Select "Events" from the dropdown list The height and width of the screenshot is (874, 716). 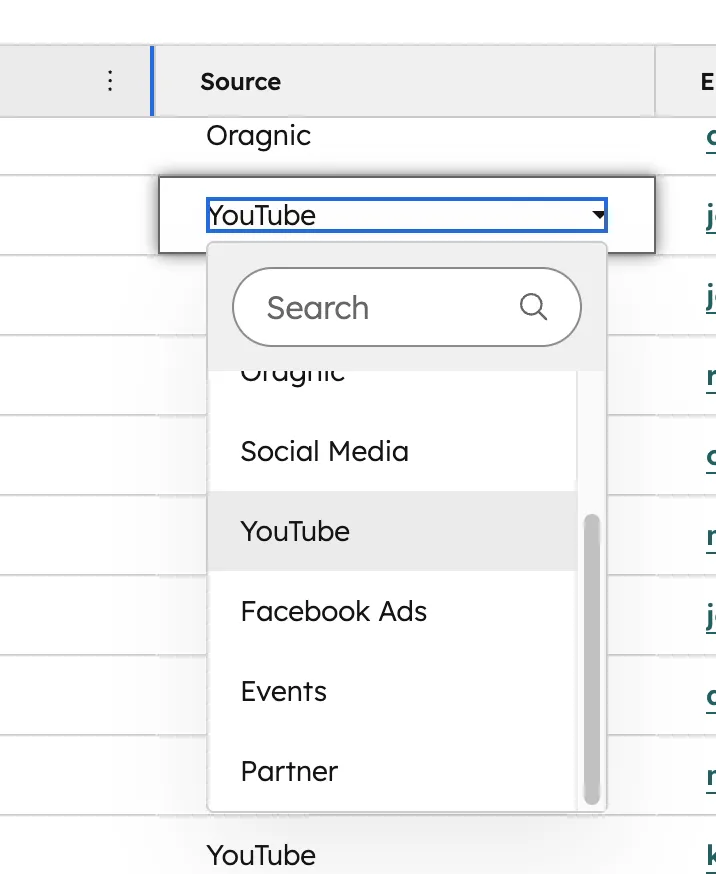point(283,691)
